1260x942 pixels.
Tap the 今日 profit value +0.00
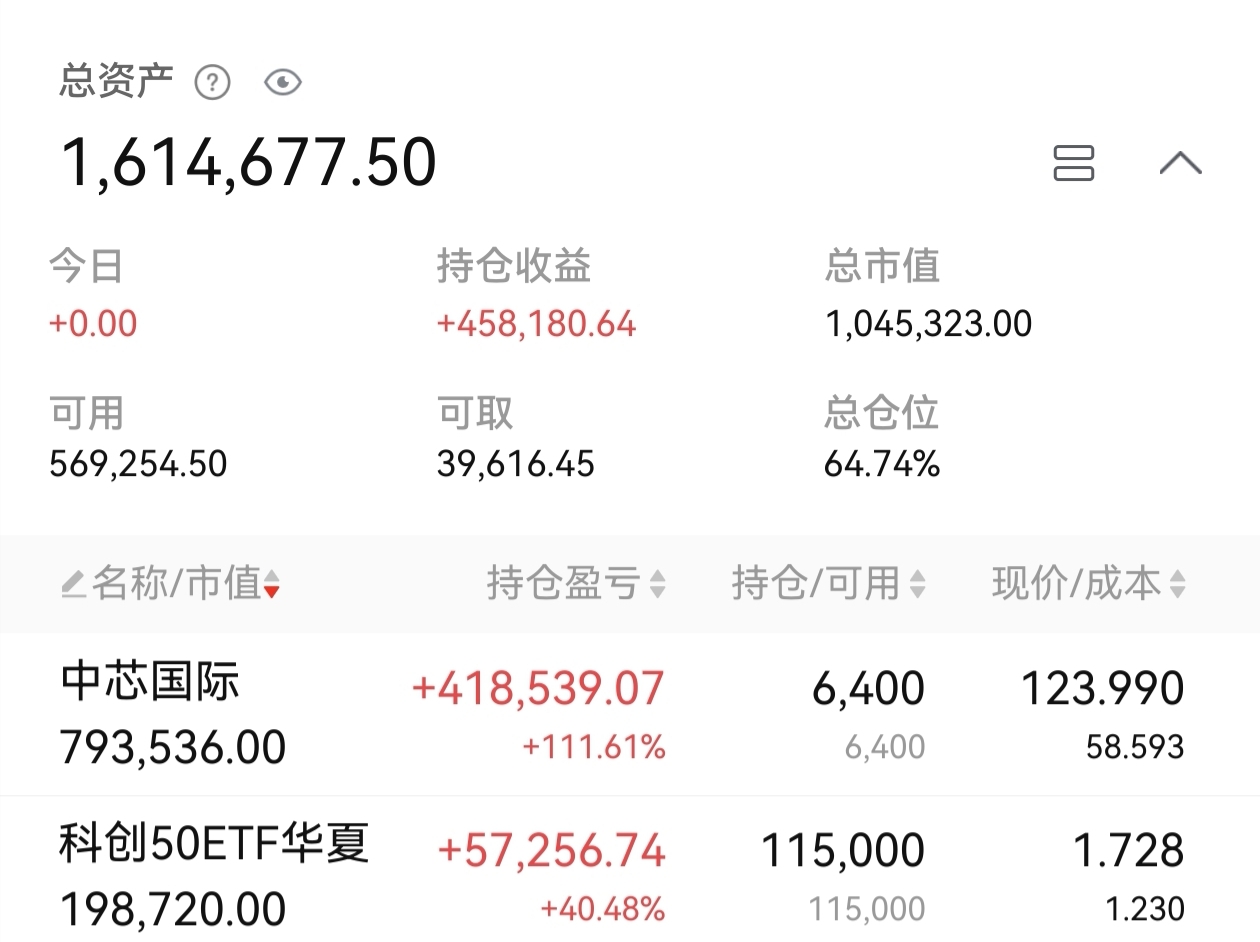pos(93,324)
